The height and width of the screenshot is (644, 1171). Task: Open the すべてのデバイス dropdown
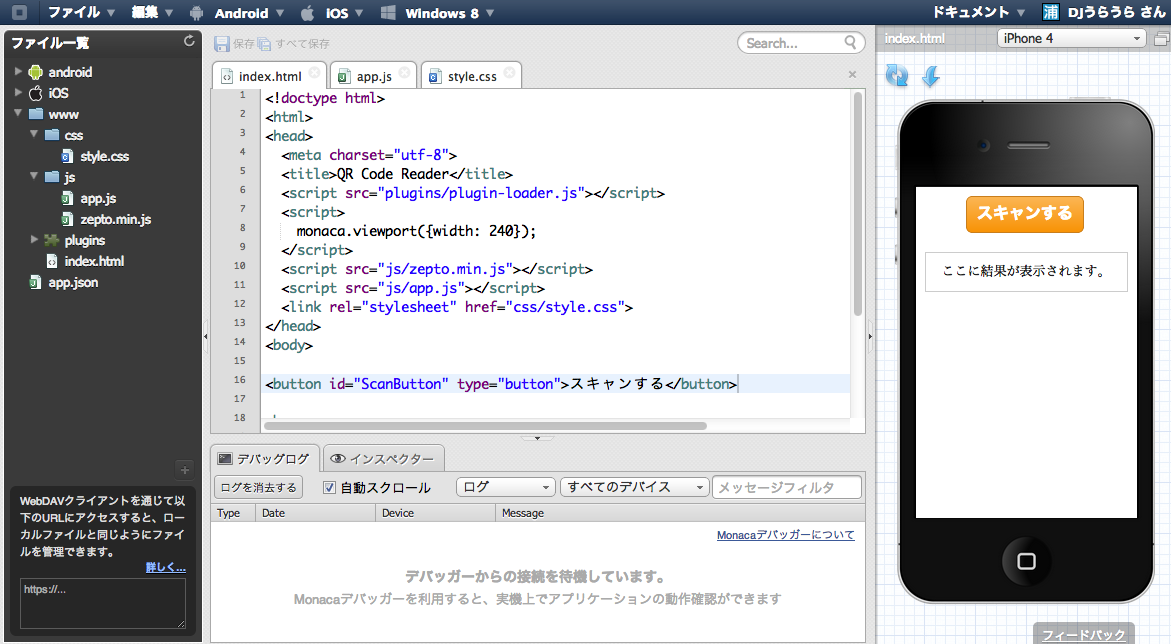click(634, 487)
